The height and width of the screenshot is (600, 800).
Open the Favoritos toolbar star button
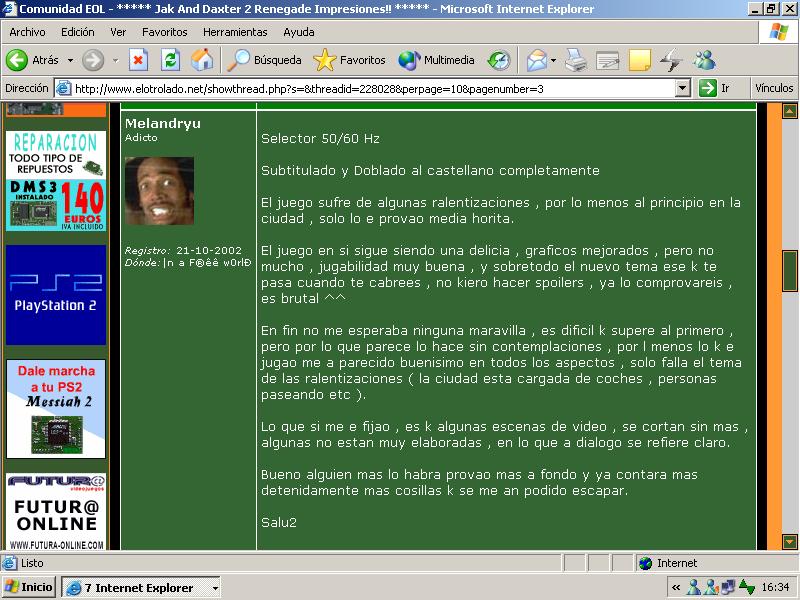[349, 60]
